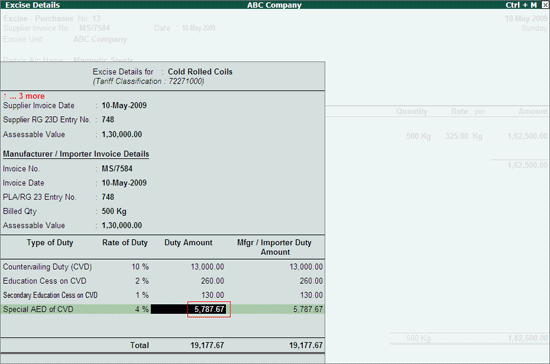Close the Excise Details window with X button
The width and height of the screenshot is (550, 364).
pyautogui.click(x=545, y=5)
